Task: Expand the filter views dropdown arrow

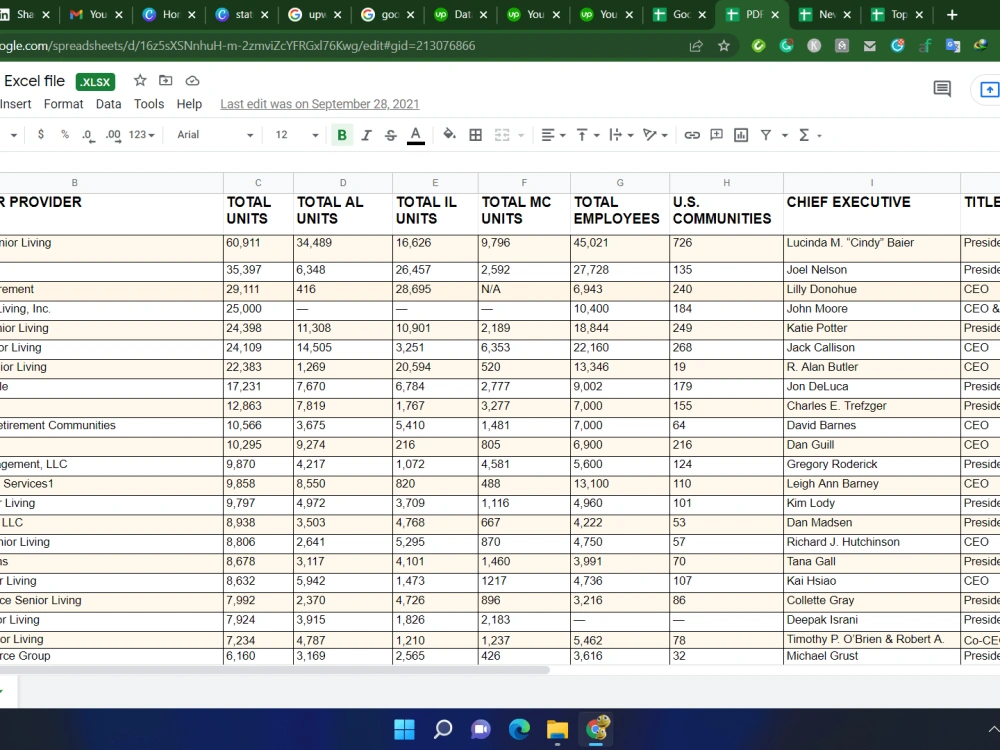Action: tap(785, 135)
